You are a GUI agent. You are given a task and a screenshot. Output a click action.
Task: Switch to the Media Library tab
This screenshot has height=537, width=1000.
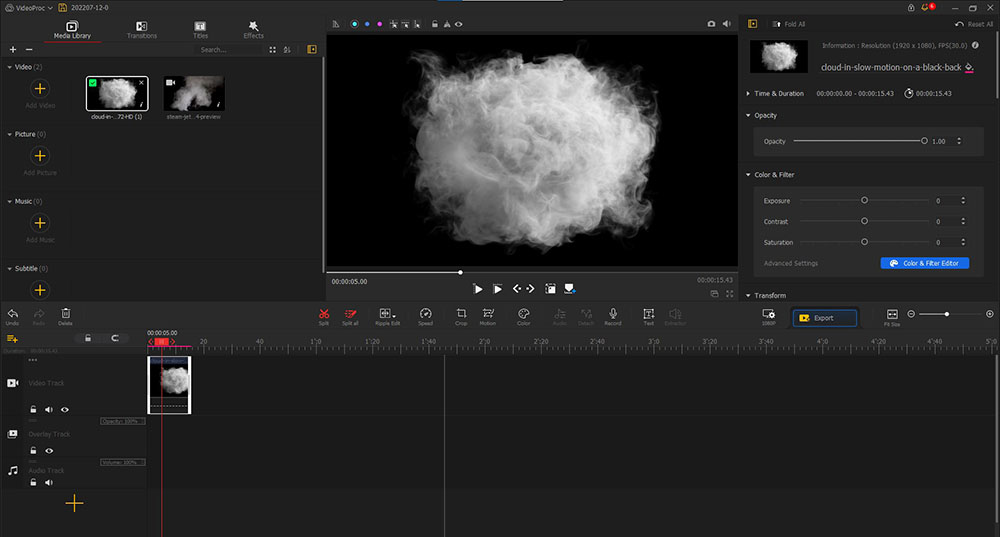pyautogui.click(x=72, y=30)
